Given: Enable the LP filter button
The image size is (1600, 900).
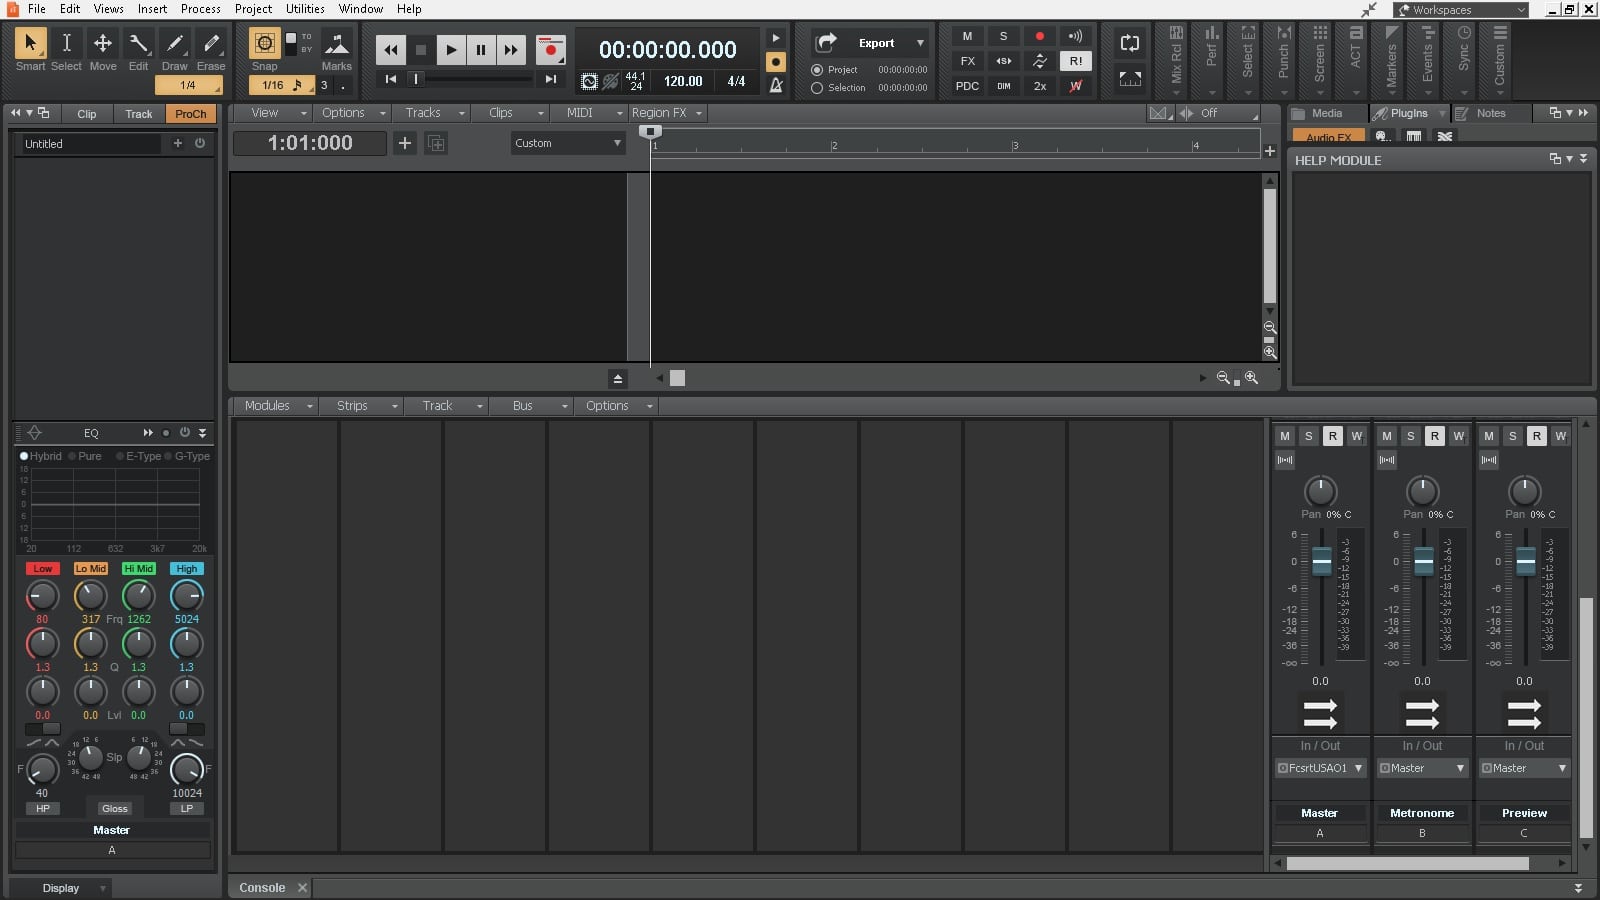Looking at the screenshot, I should pyautogui.click(x=187, y=808).
